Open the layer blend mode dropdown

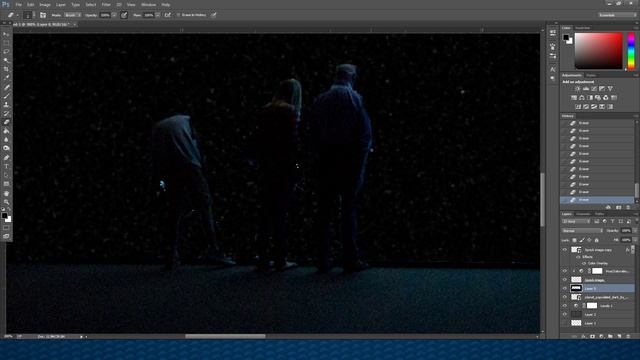[x=582, y=231]
